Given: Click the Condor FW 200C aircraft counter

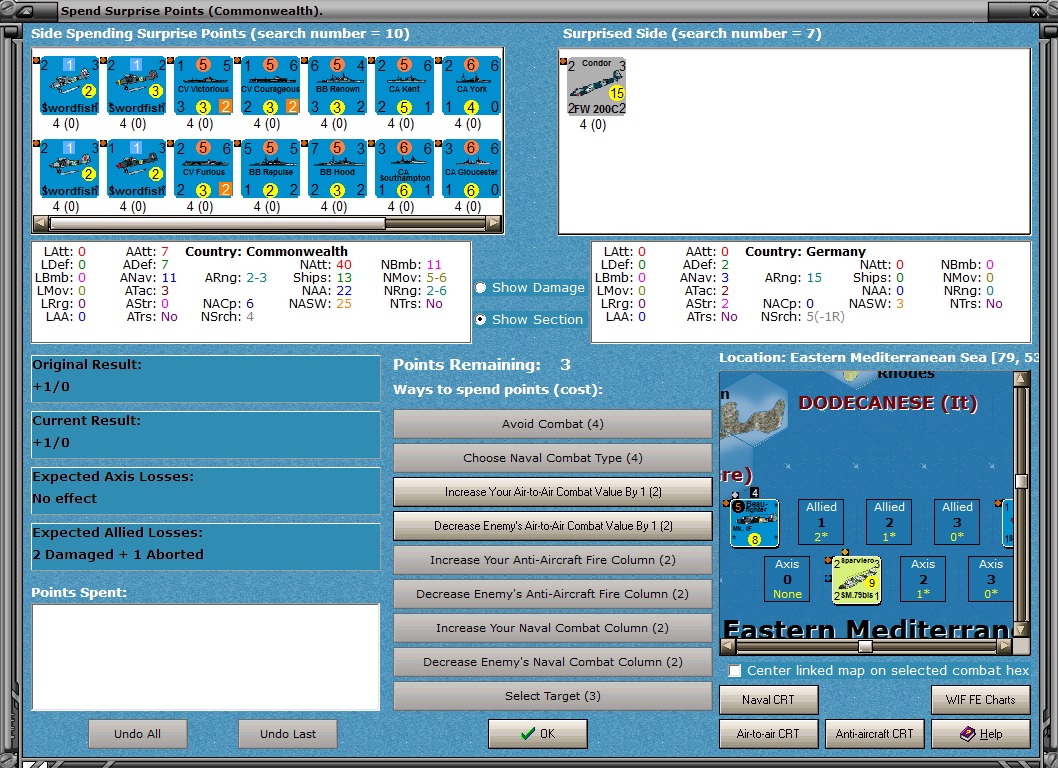Looking at the screenshot, I should pos(596,86).
